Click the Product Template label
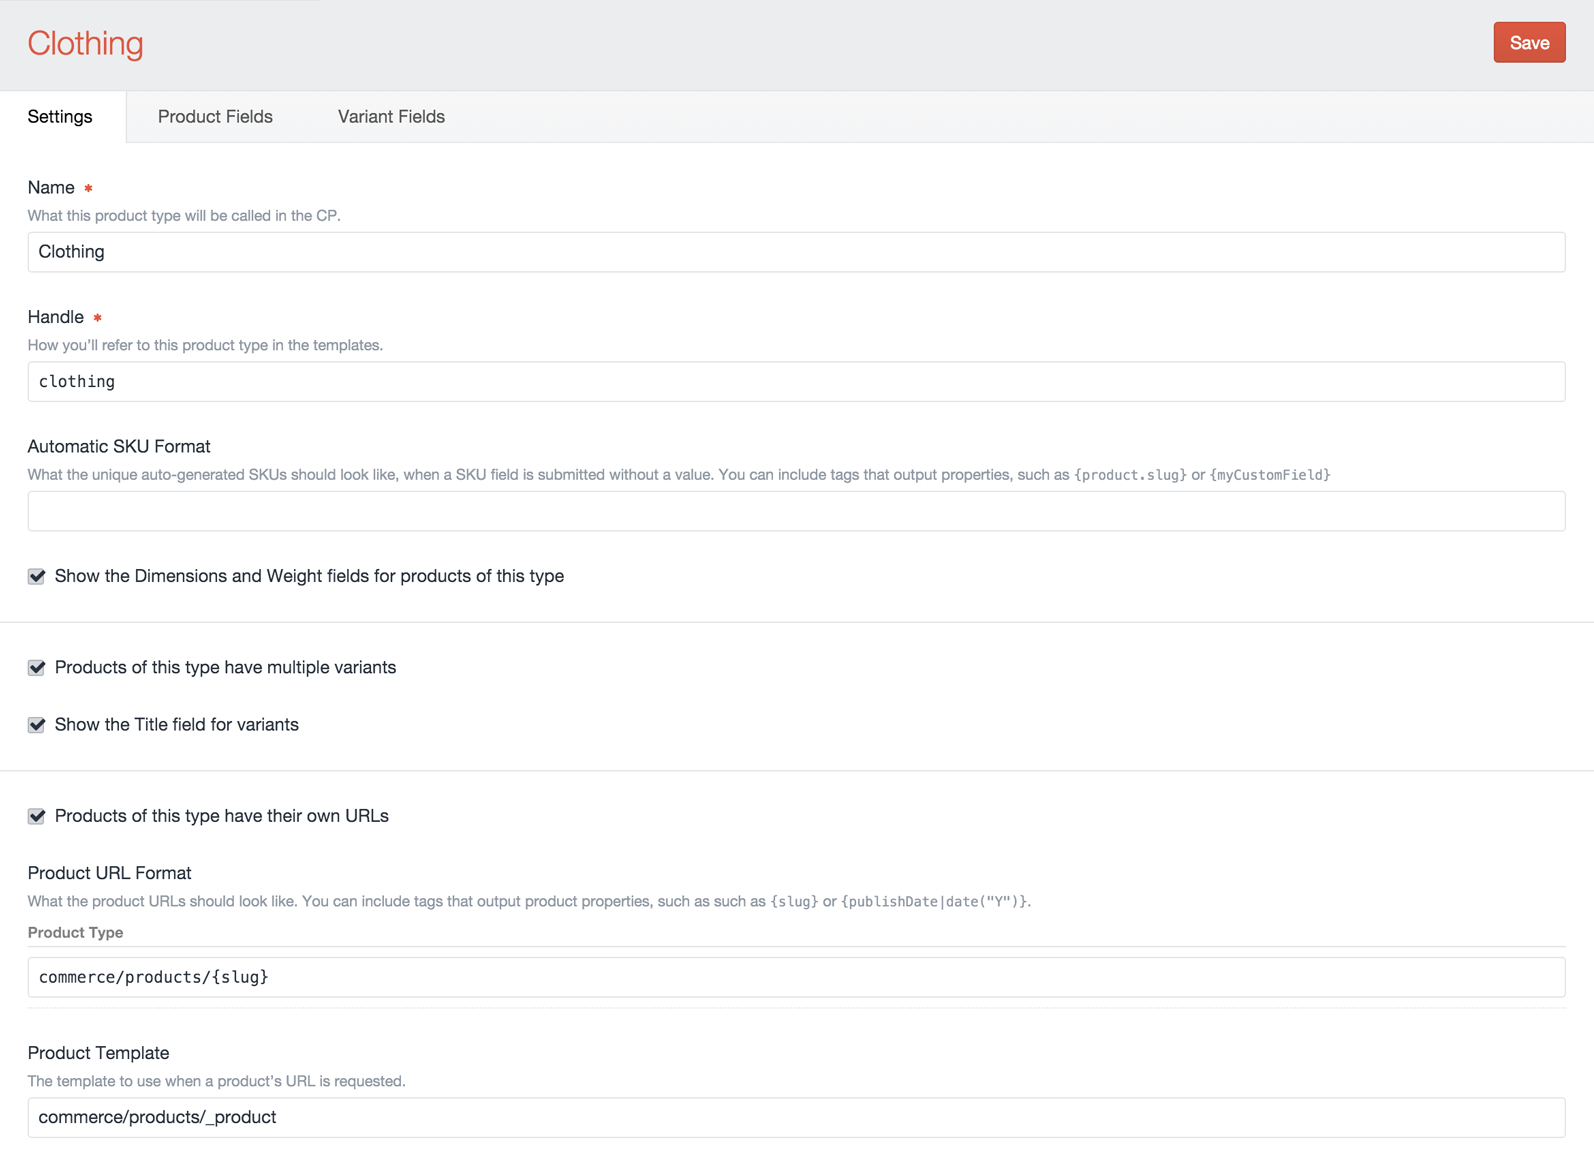The image size is (1594, 1158). pos(98,1053)
